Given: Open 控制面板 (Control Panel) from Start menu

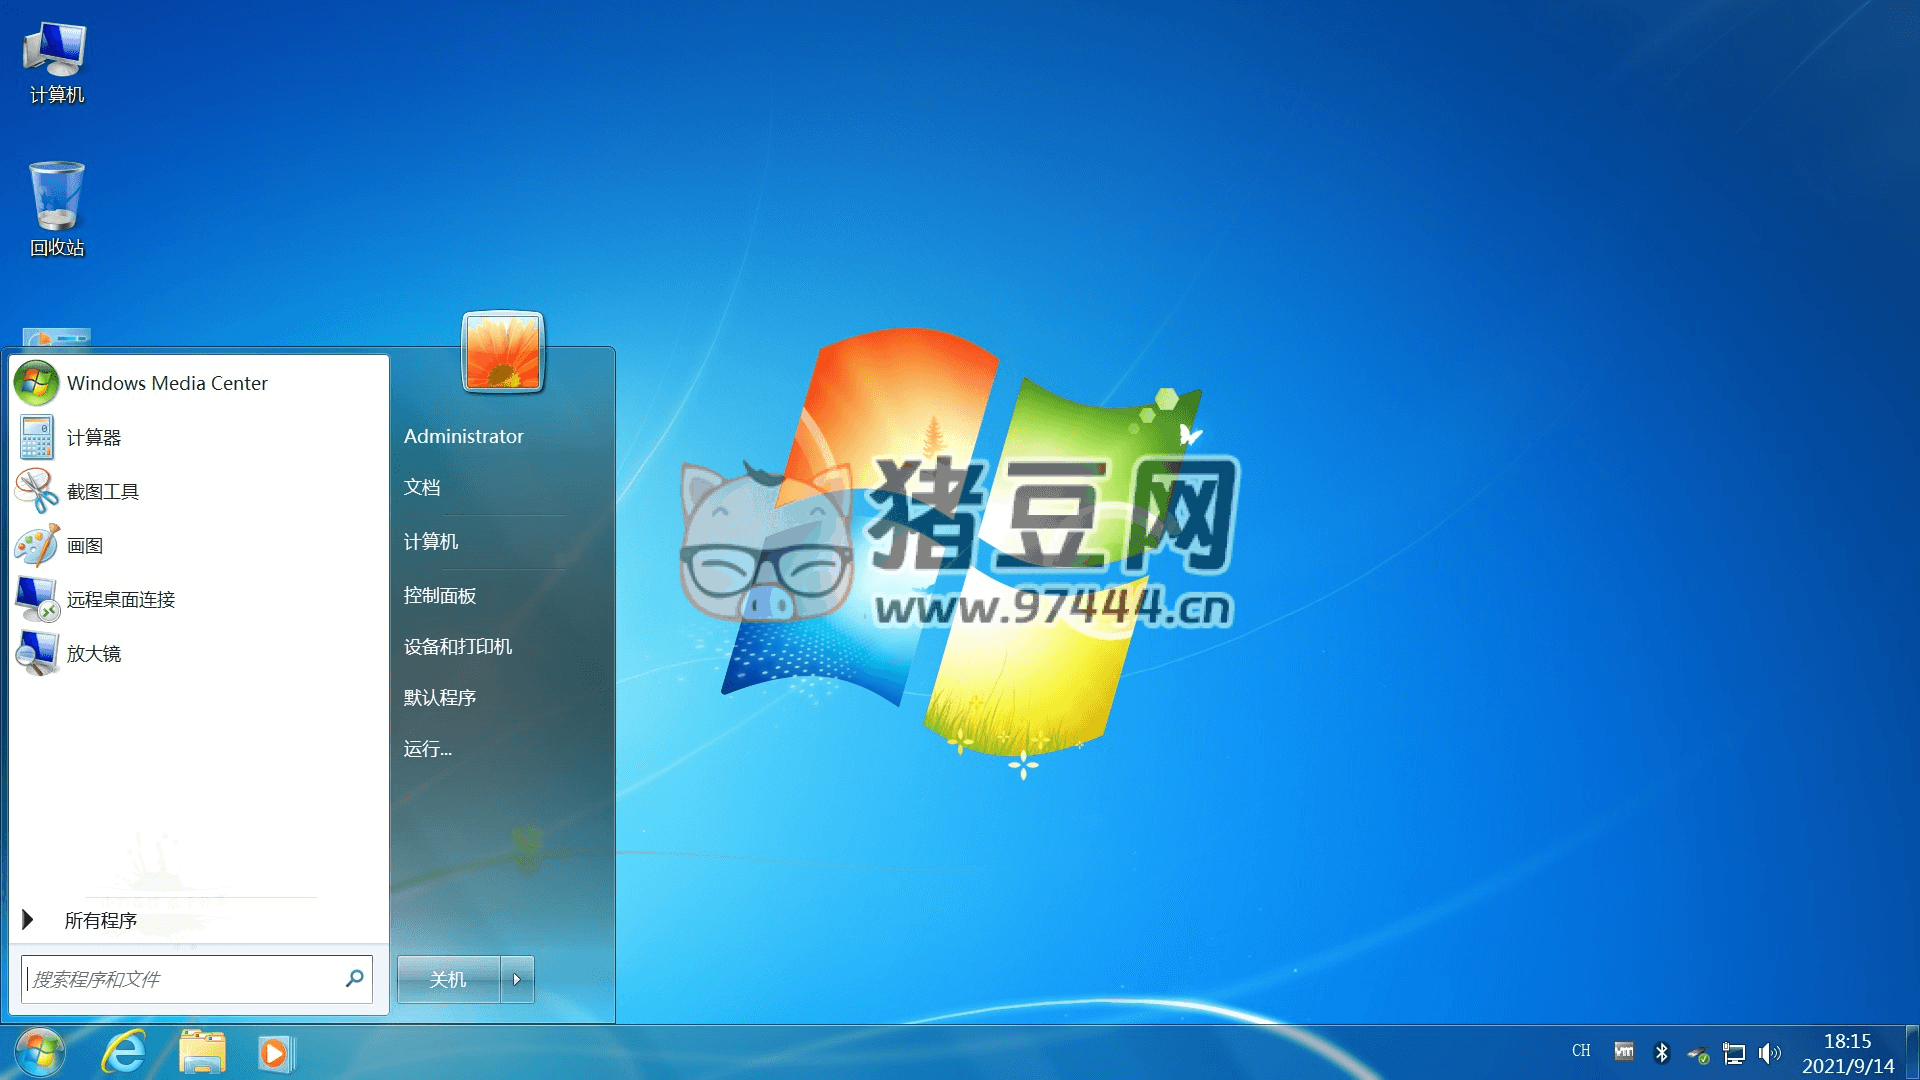Looking at the screenshot, I should pos(439,595).
